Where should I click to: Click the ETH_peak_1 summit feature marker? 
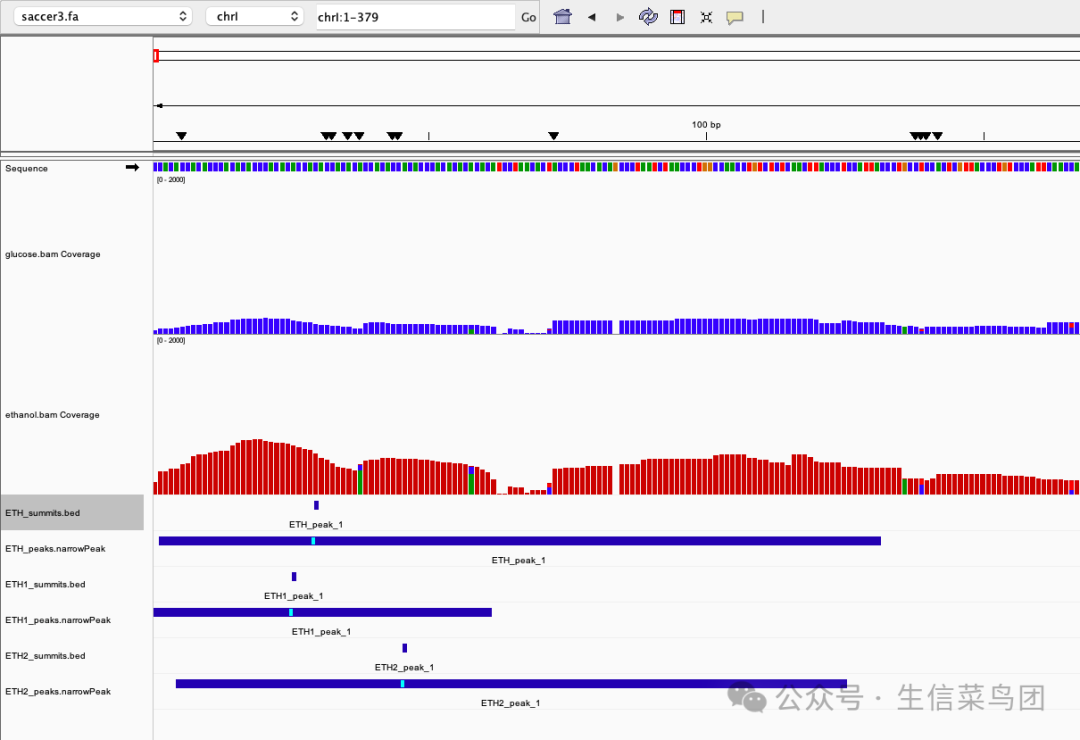tap(316, 505)
